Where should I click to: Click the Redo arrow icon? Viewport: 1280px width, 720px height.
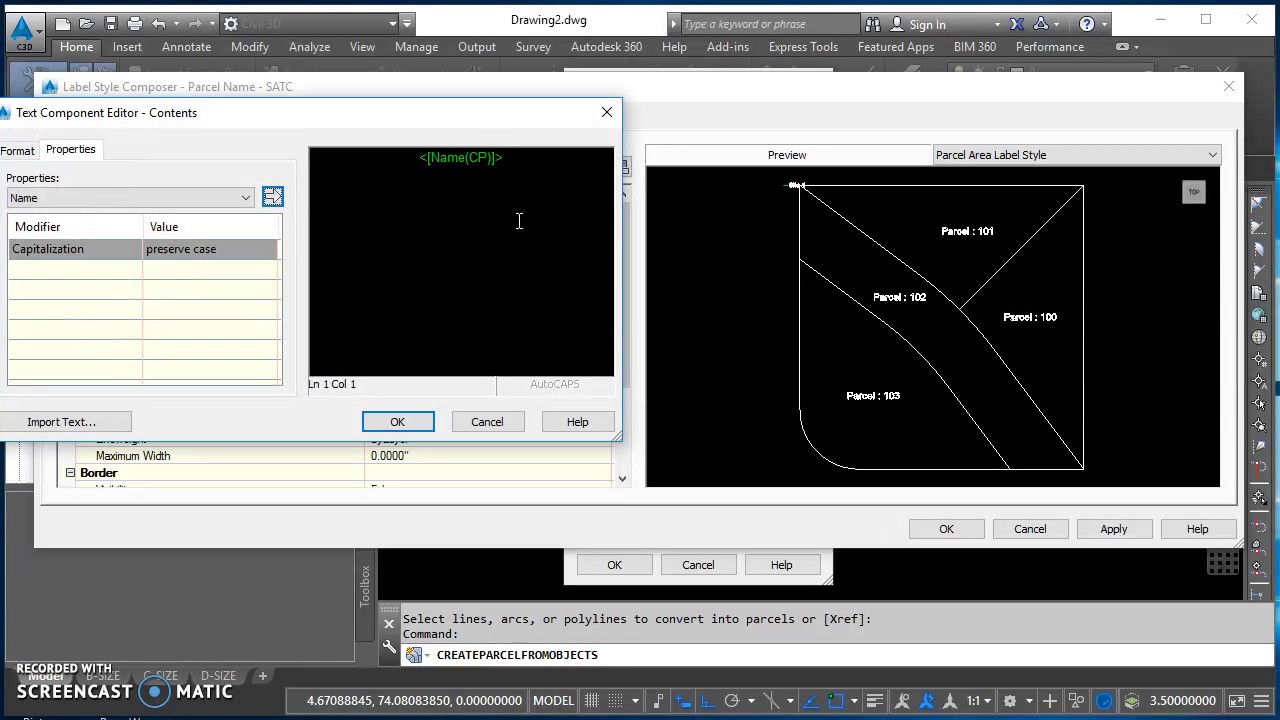click(x=195, y=24)
